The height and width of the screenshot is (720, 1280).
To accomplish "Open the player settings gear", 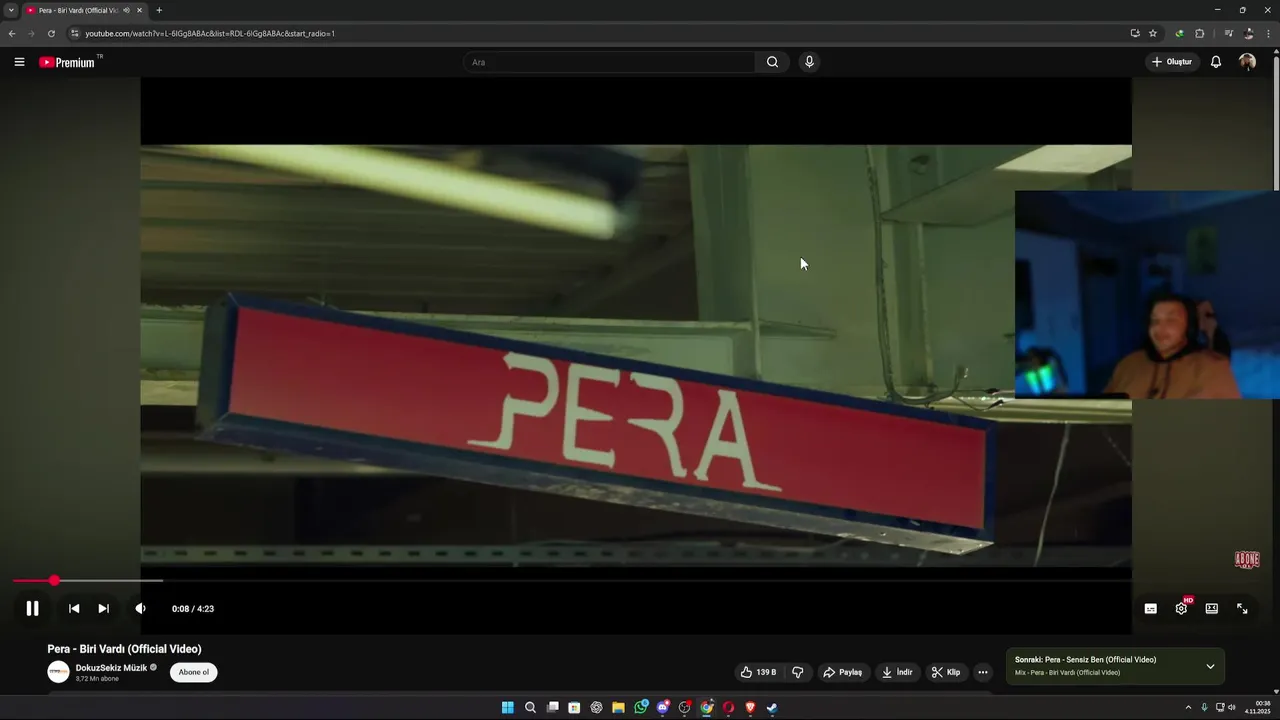I will click(1181, 608).
